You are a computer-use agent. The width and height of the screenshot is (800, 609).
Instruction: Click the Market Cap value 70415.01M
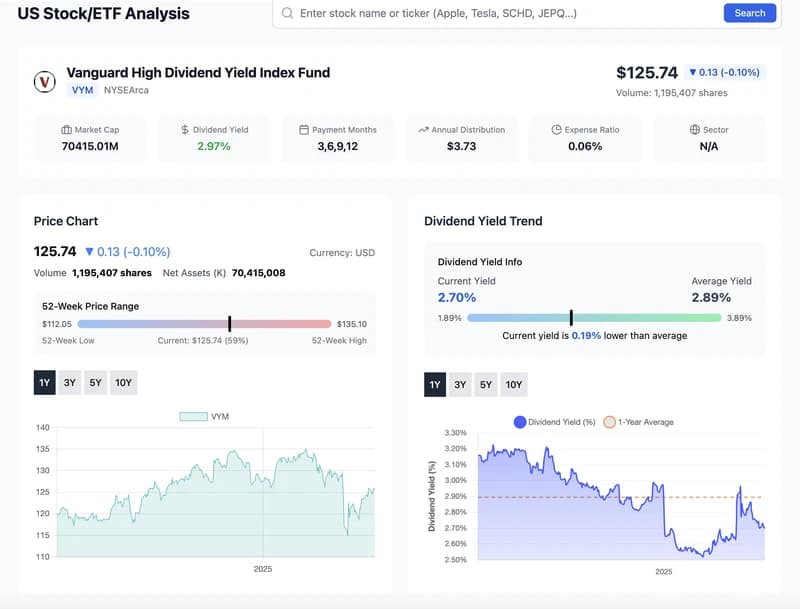pyautogui.click(x=90, y=146)
